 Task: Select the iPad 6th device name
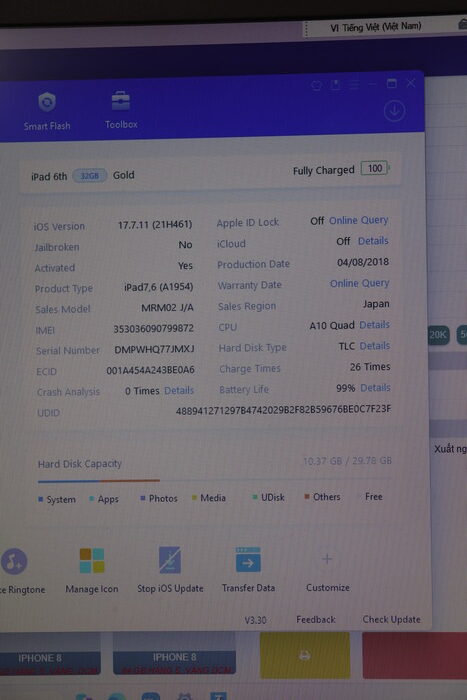point(49,176)
